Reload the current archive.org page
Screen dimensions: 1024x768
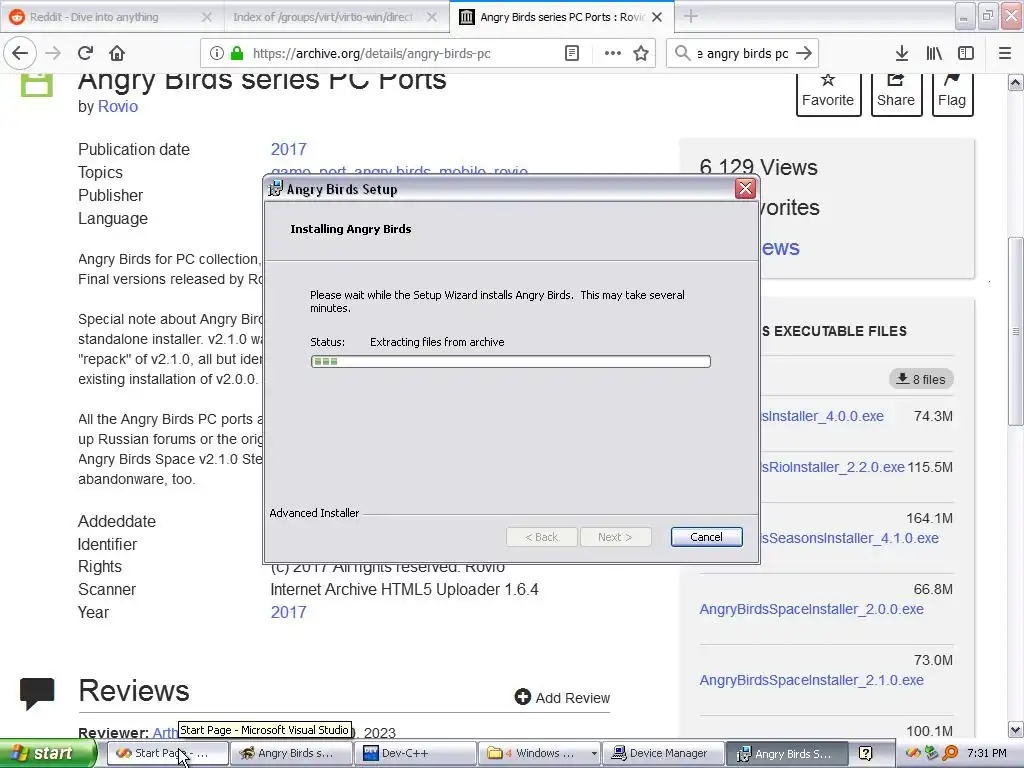[86, 53]
